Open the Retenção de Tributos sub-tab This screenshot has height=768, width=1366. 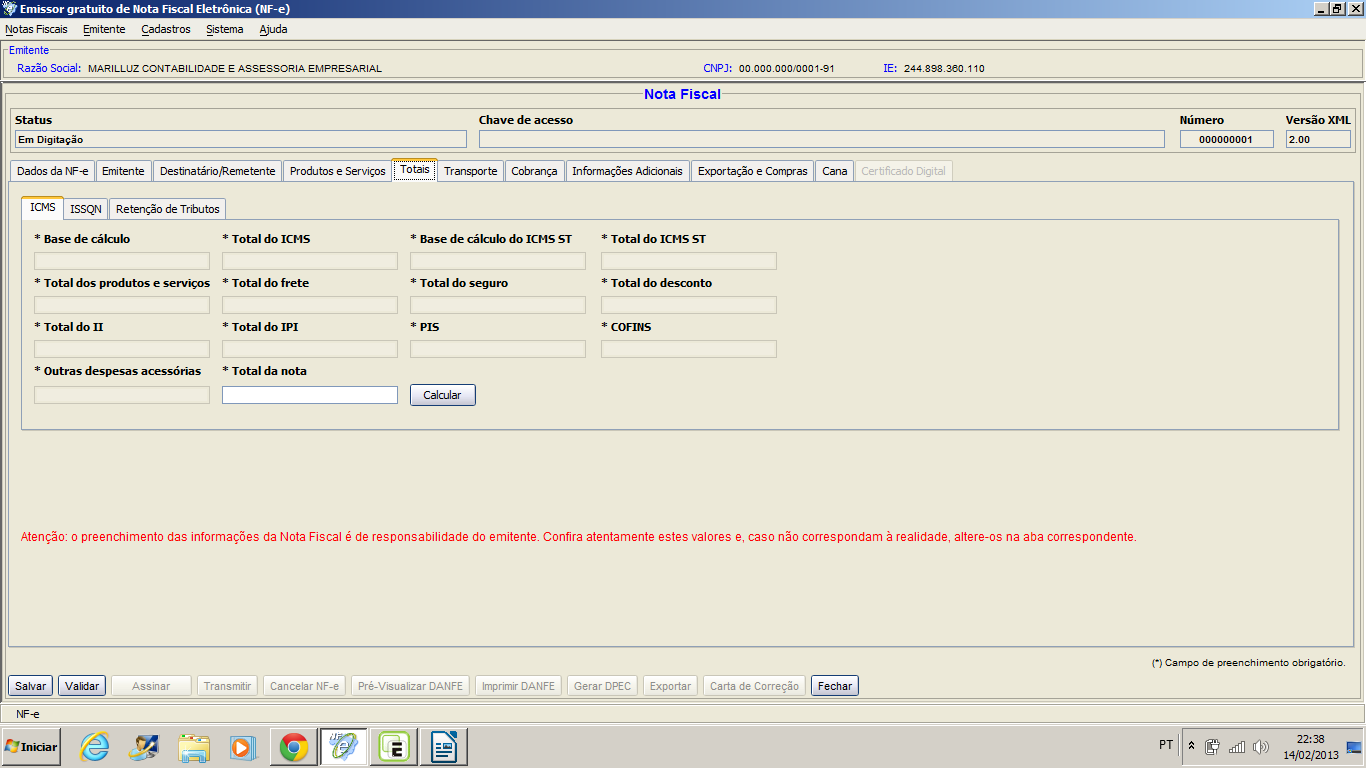click(167, 209)
